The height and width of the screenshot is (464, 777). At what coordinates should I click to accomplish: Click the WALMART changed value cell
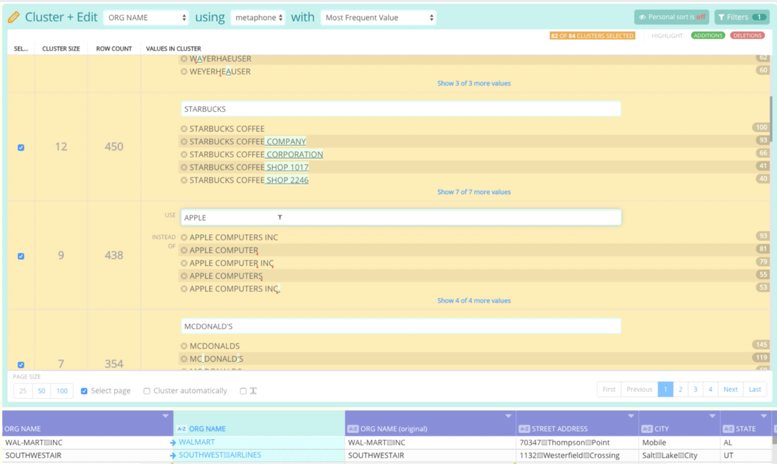(259, 442)
